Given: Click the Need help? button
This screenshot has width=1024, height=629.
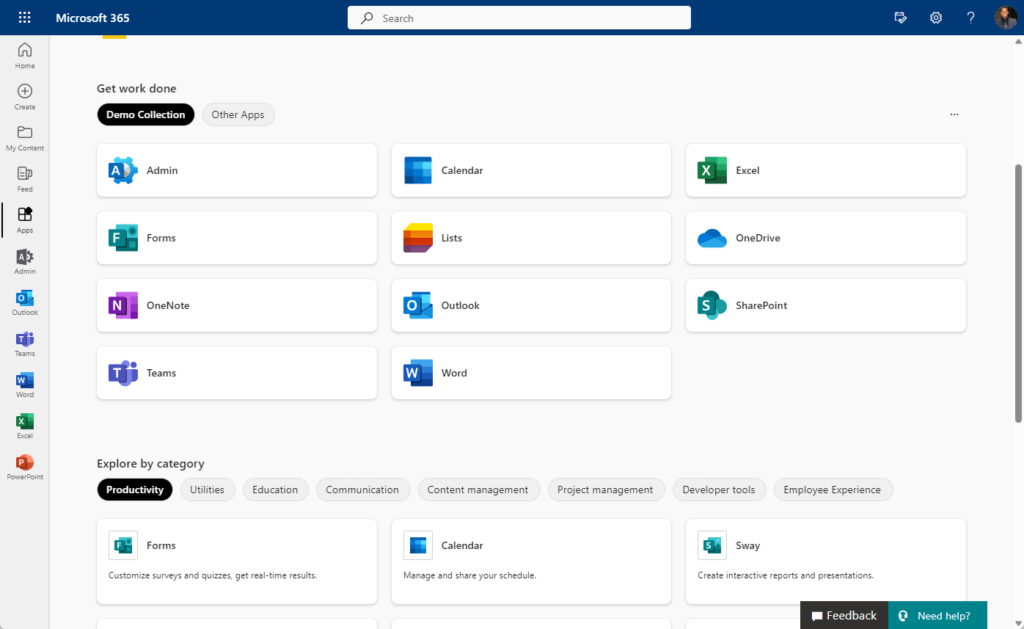Looking at the screenshot, I should tap(937, 615).
